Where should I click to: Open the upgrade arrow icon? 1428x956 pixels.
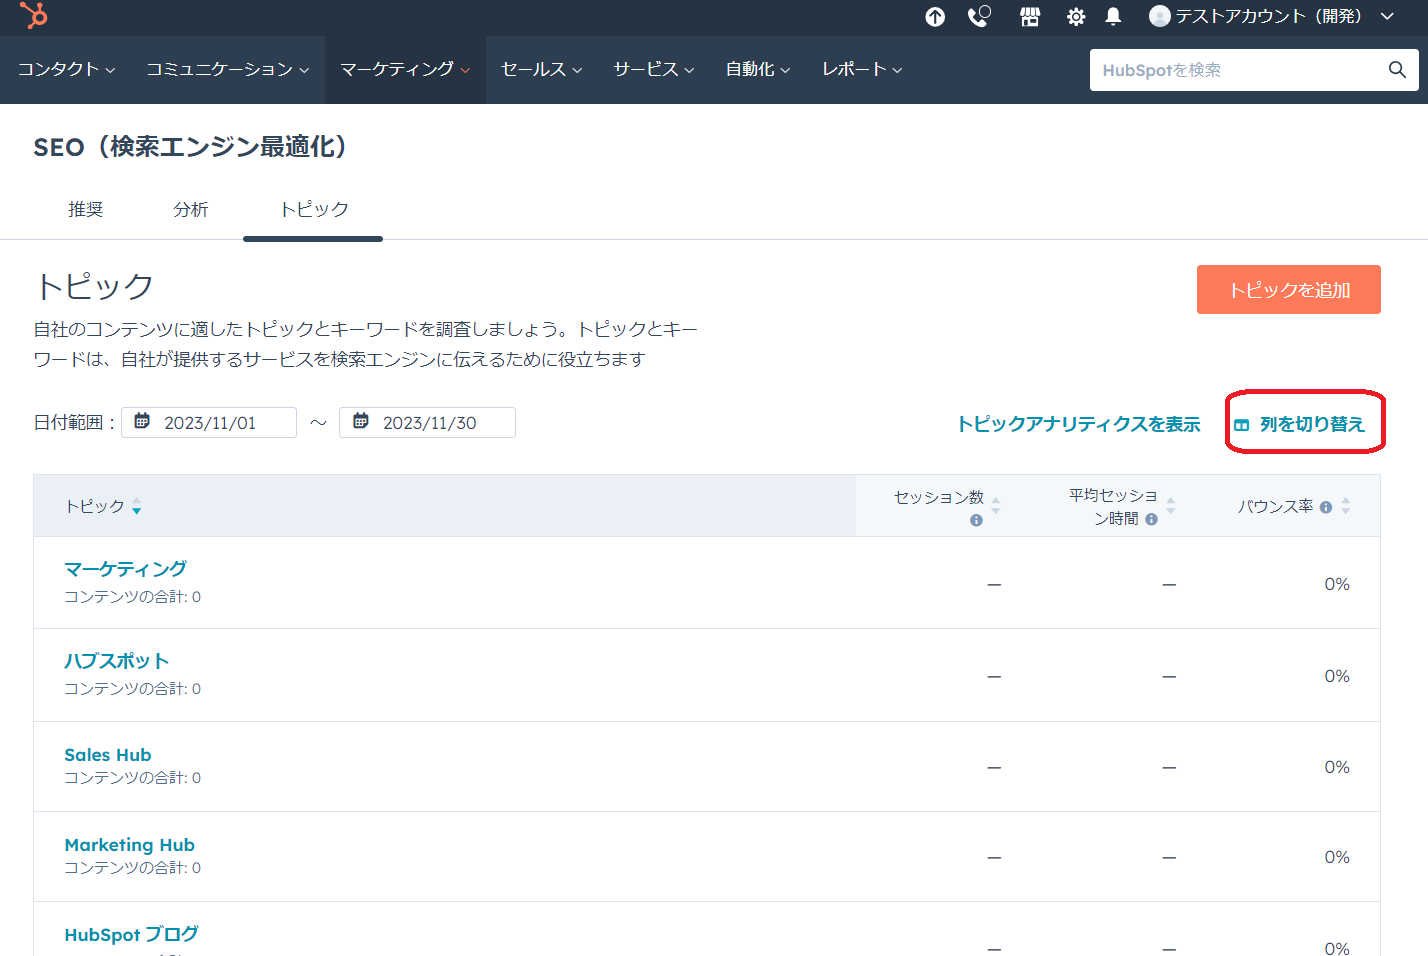(935, 16)
